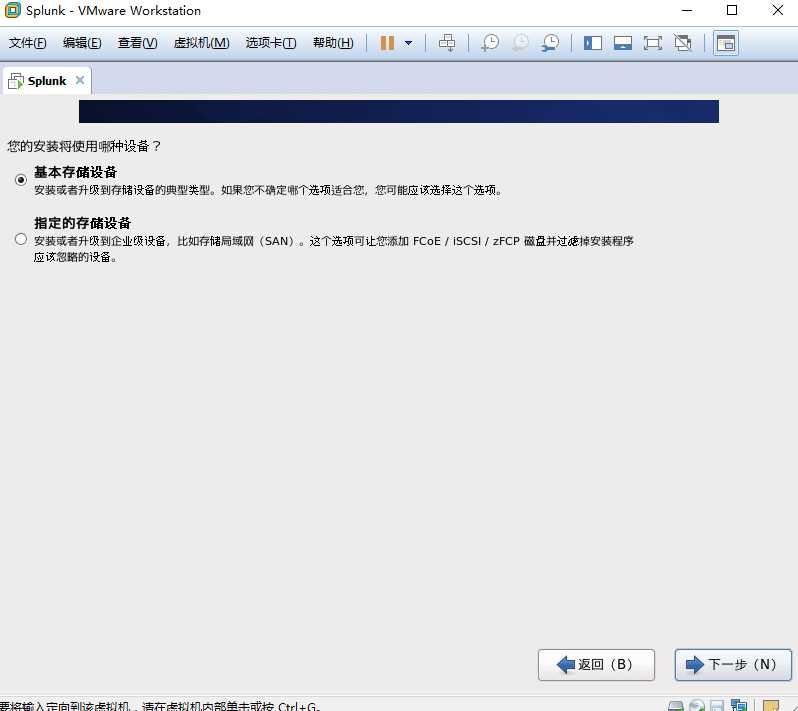The width and height of the screenshot is (798, 711).
Task: Click the 返回 (B) back button
Action: 596,664
